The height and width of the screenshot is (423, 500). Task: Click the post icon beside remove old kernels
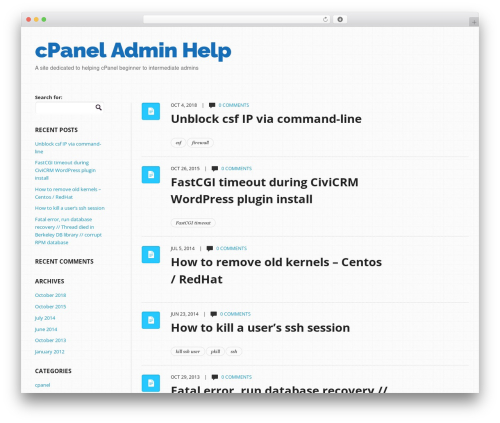click(x=151, y=255)
